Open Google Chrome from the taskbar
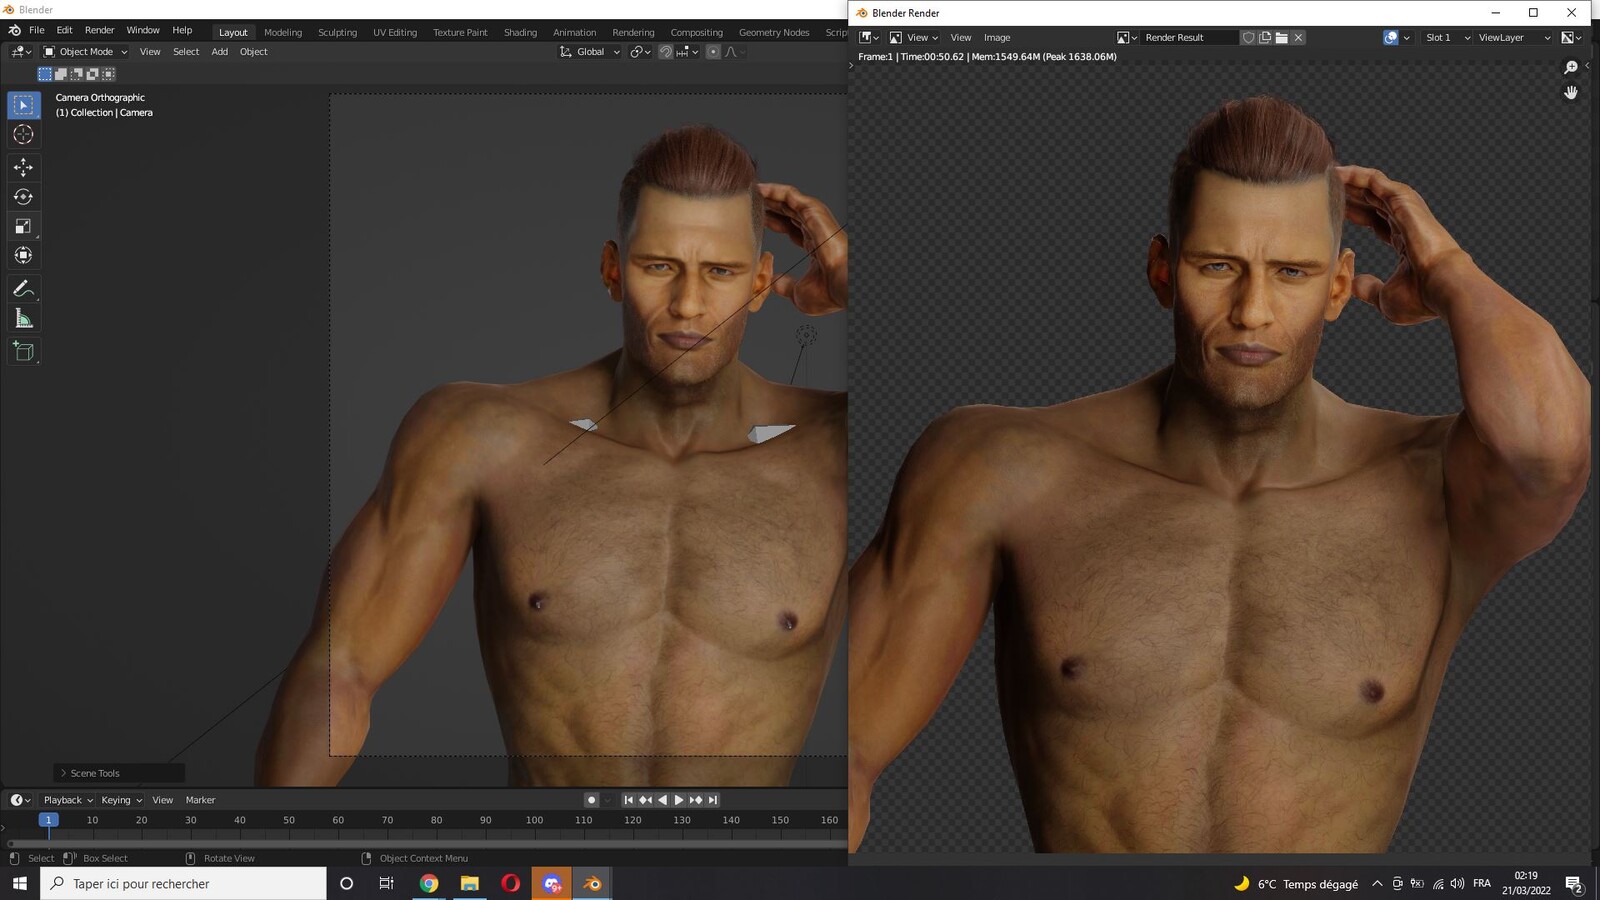Image resolution: width=1600 pixels, height=900 pixels. click(428, 883)
